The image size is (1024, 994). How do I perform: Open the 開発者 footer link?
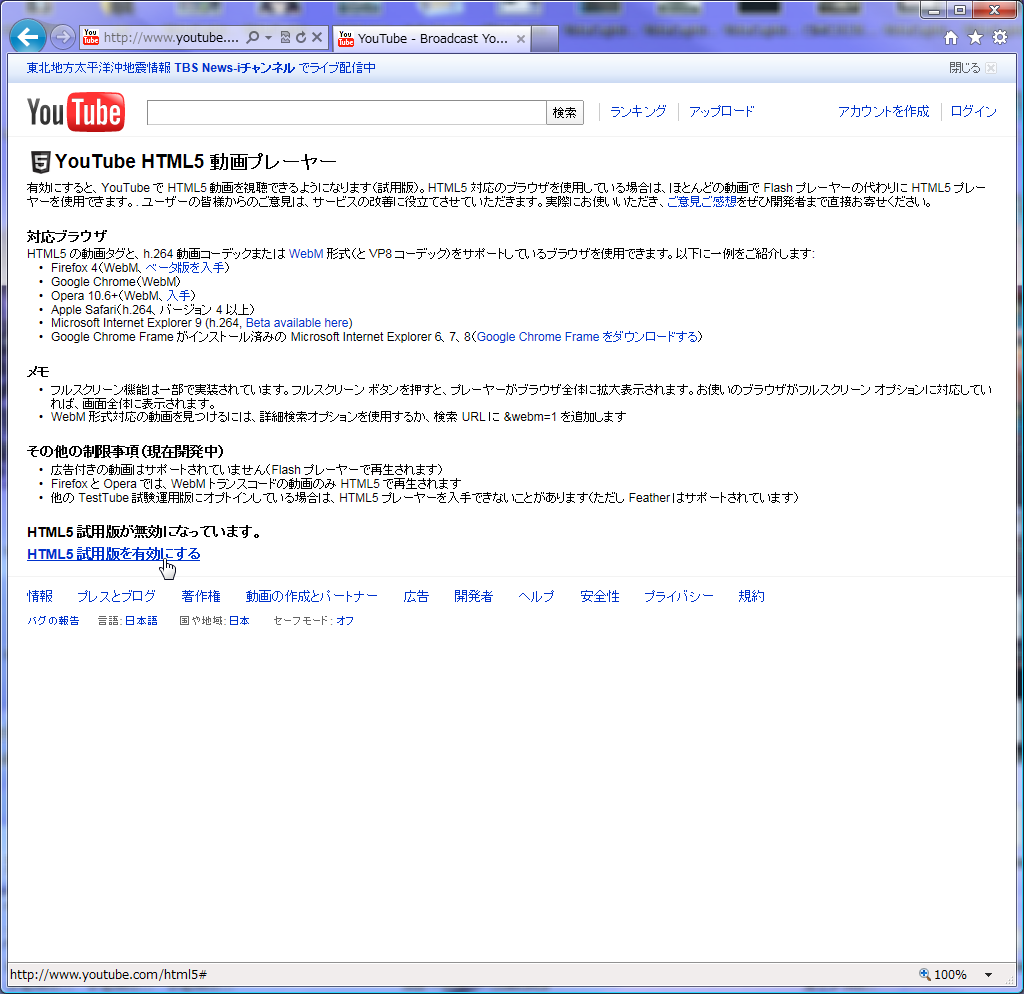coord(473,596)
